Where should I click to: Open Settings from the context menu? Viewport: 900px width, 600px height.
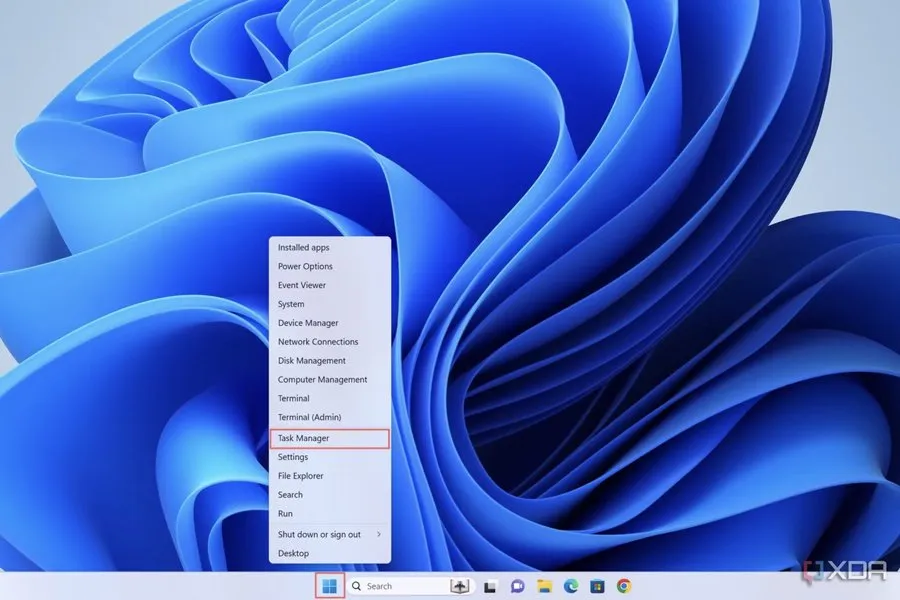[293, 457]
